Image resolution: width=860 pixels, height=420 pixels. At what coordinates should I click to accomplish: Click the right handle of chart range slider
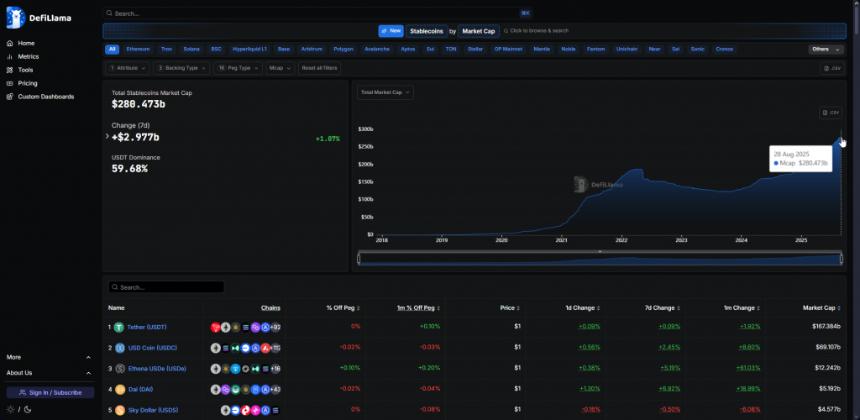pyautogui.click(x=841, y=259)
